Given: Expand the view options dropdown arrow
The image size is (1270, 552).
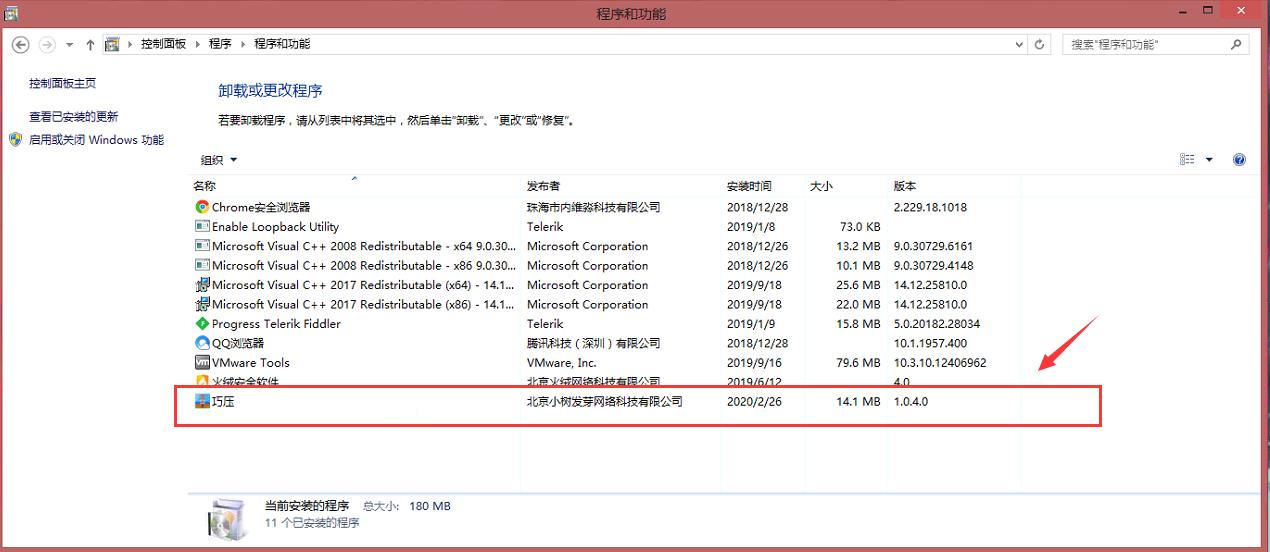Looking at the screenshot, I should [1209, 160].
